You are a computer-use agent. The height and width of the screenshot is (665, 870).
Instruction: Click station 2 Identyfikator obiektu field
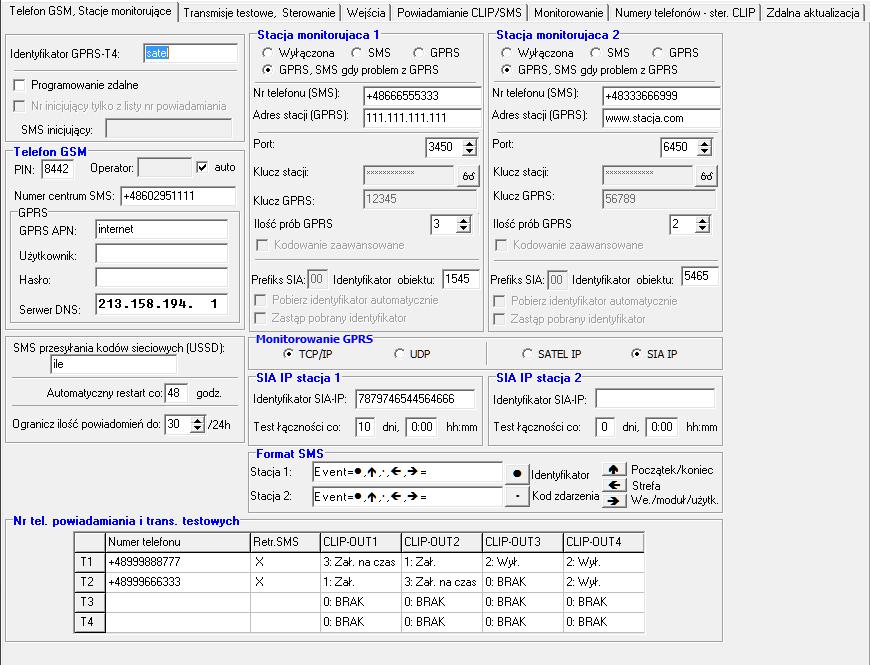[700, 276]
